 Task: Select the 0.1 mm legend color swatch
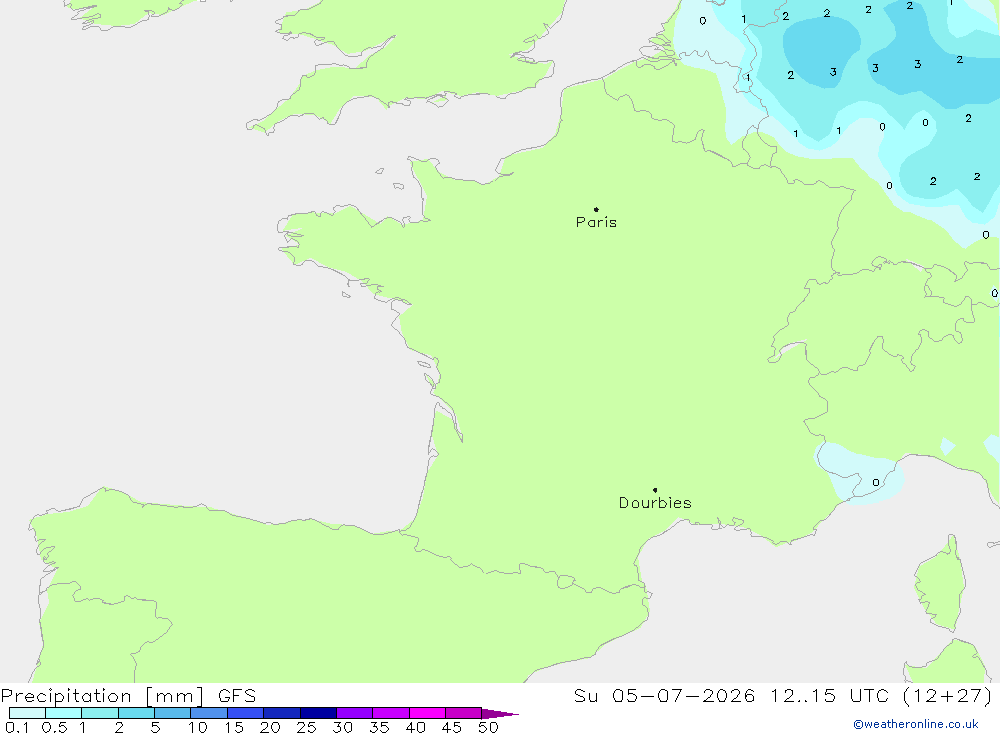tap(27, 713)
